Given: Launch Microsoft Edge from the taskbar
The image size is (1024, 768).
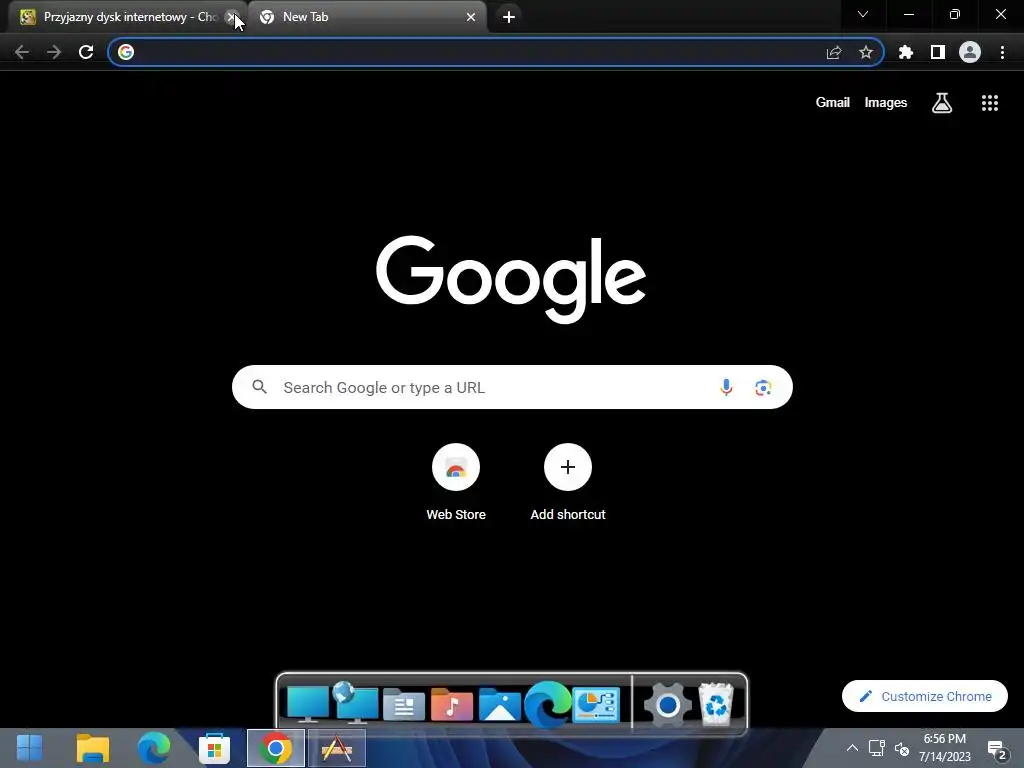Looking at the screenshot, I should tap(154, 748).
